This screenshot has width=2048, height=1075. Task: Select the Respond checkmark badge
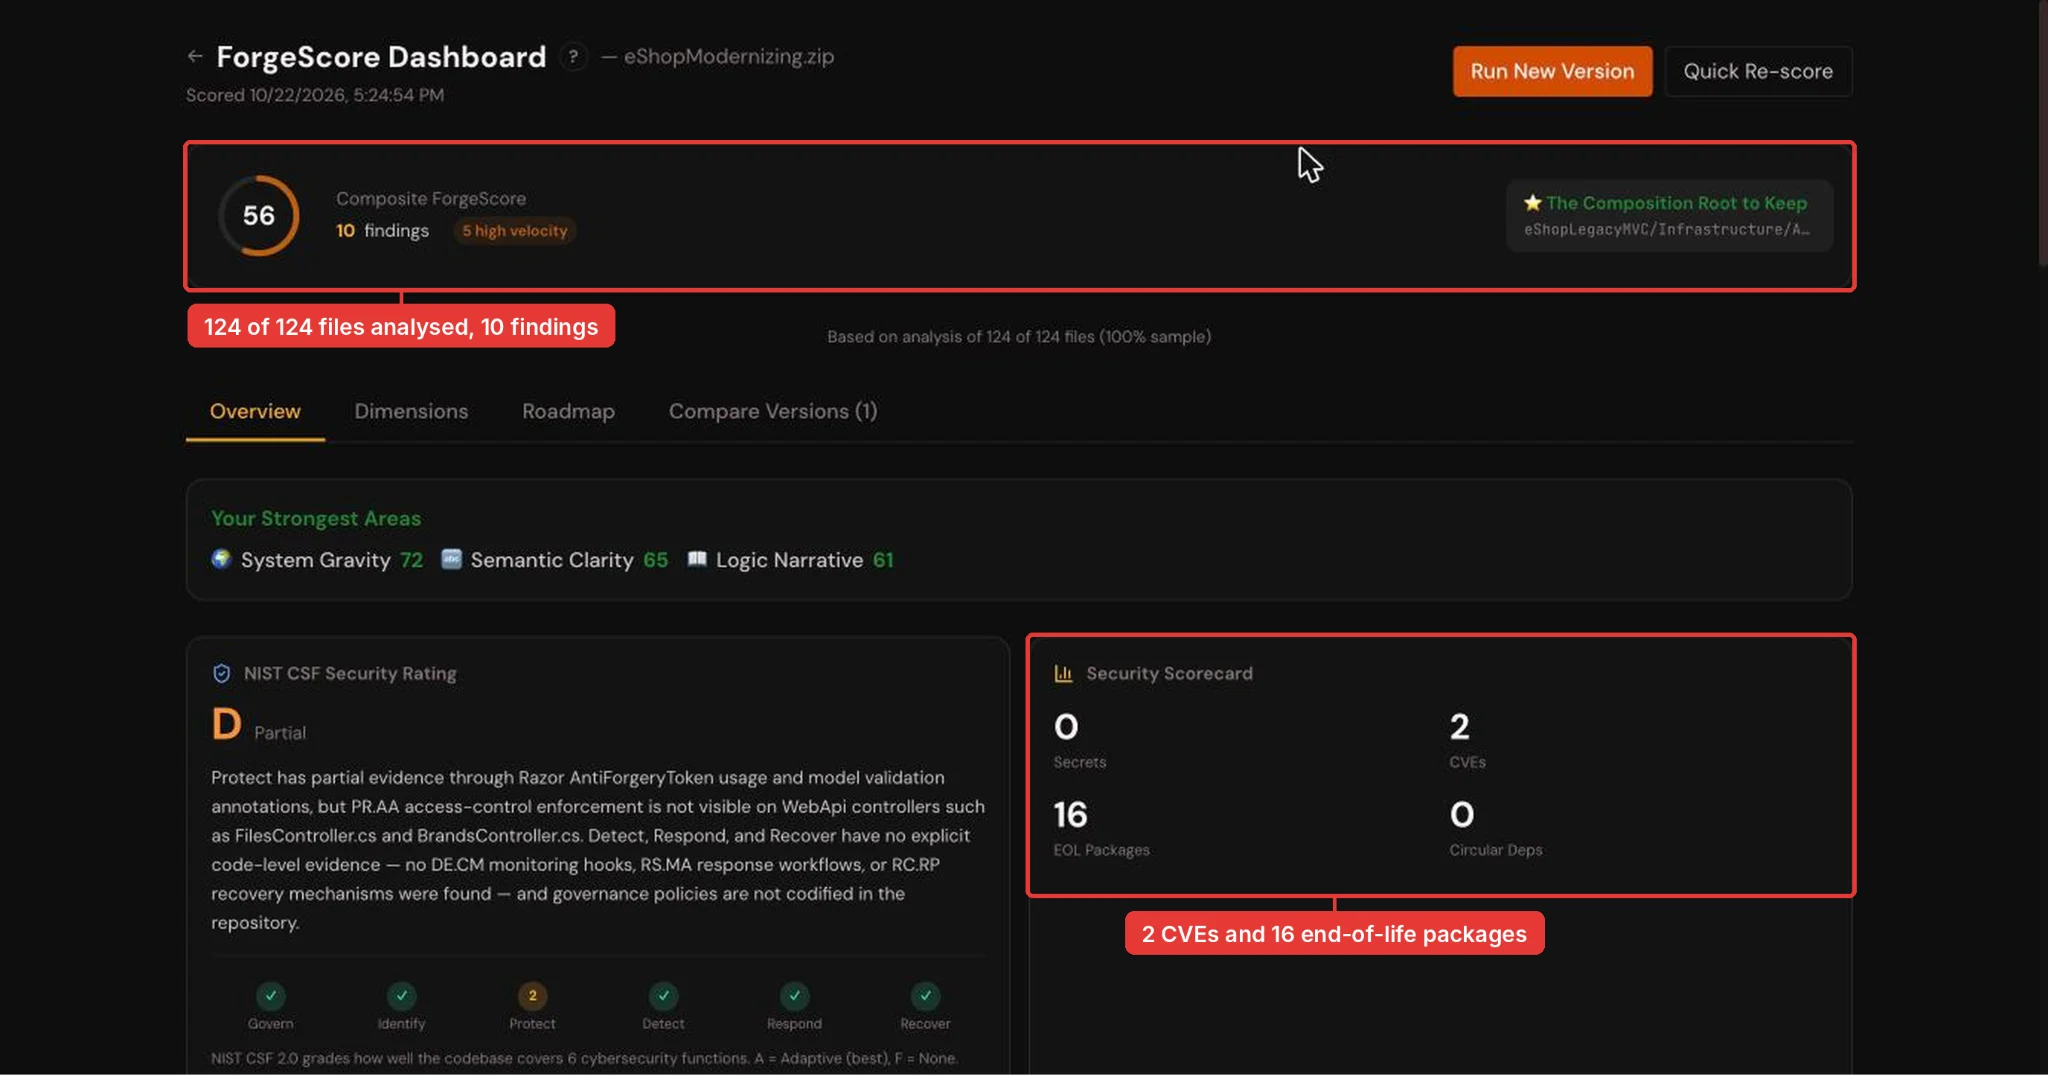[x=795, y=996]
